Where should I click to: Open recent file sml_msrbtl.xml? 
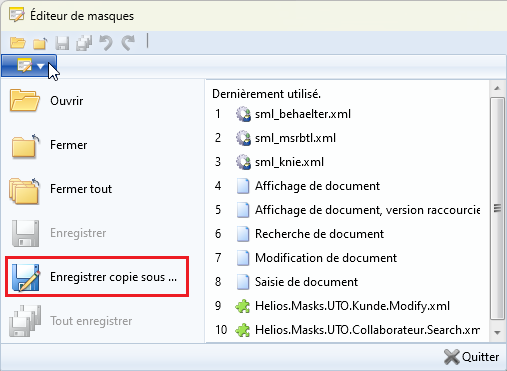pyautogui.click(x=295, y=138)
